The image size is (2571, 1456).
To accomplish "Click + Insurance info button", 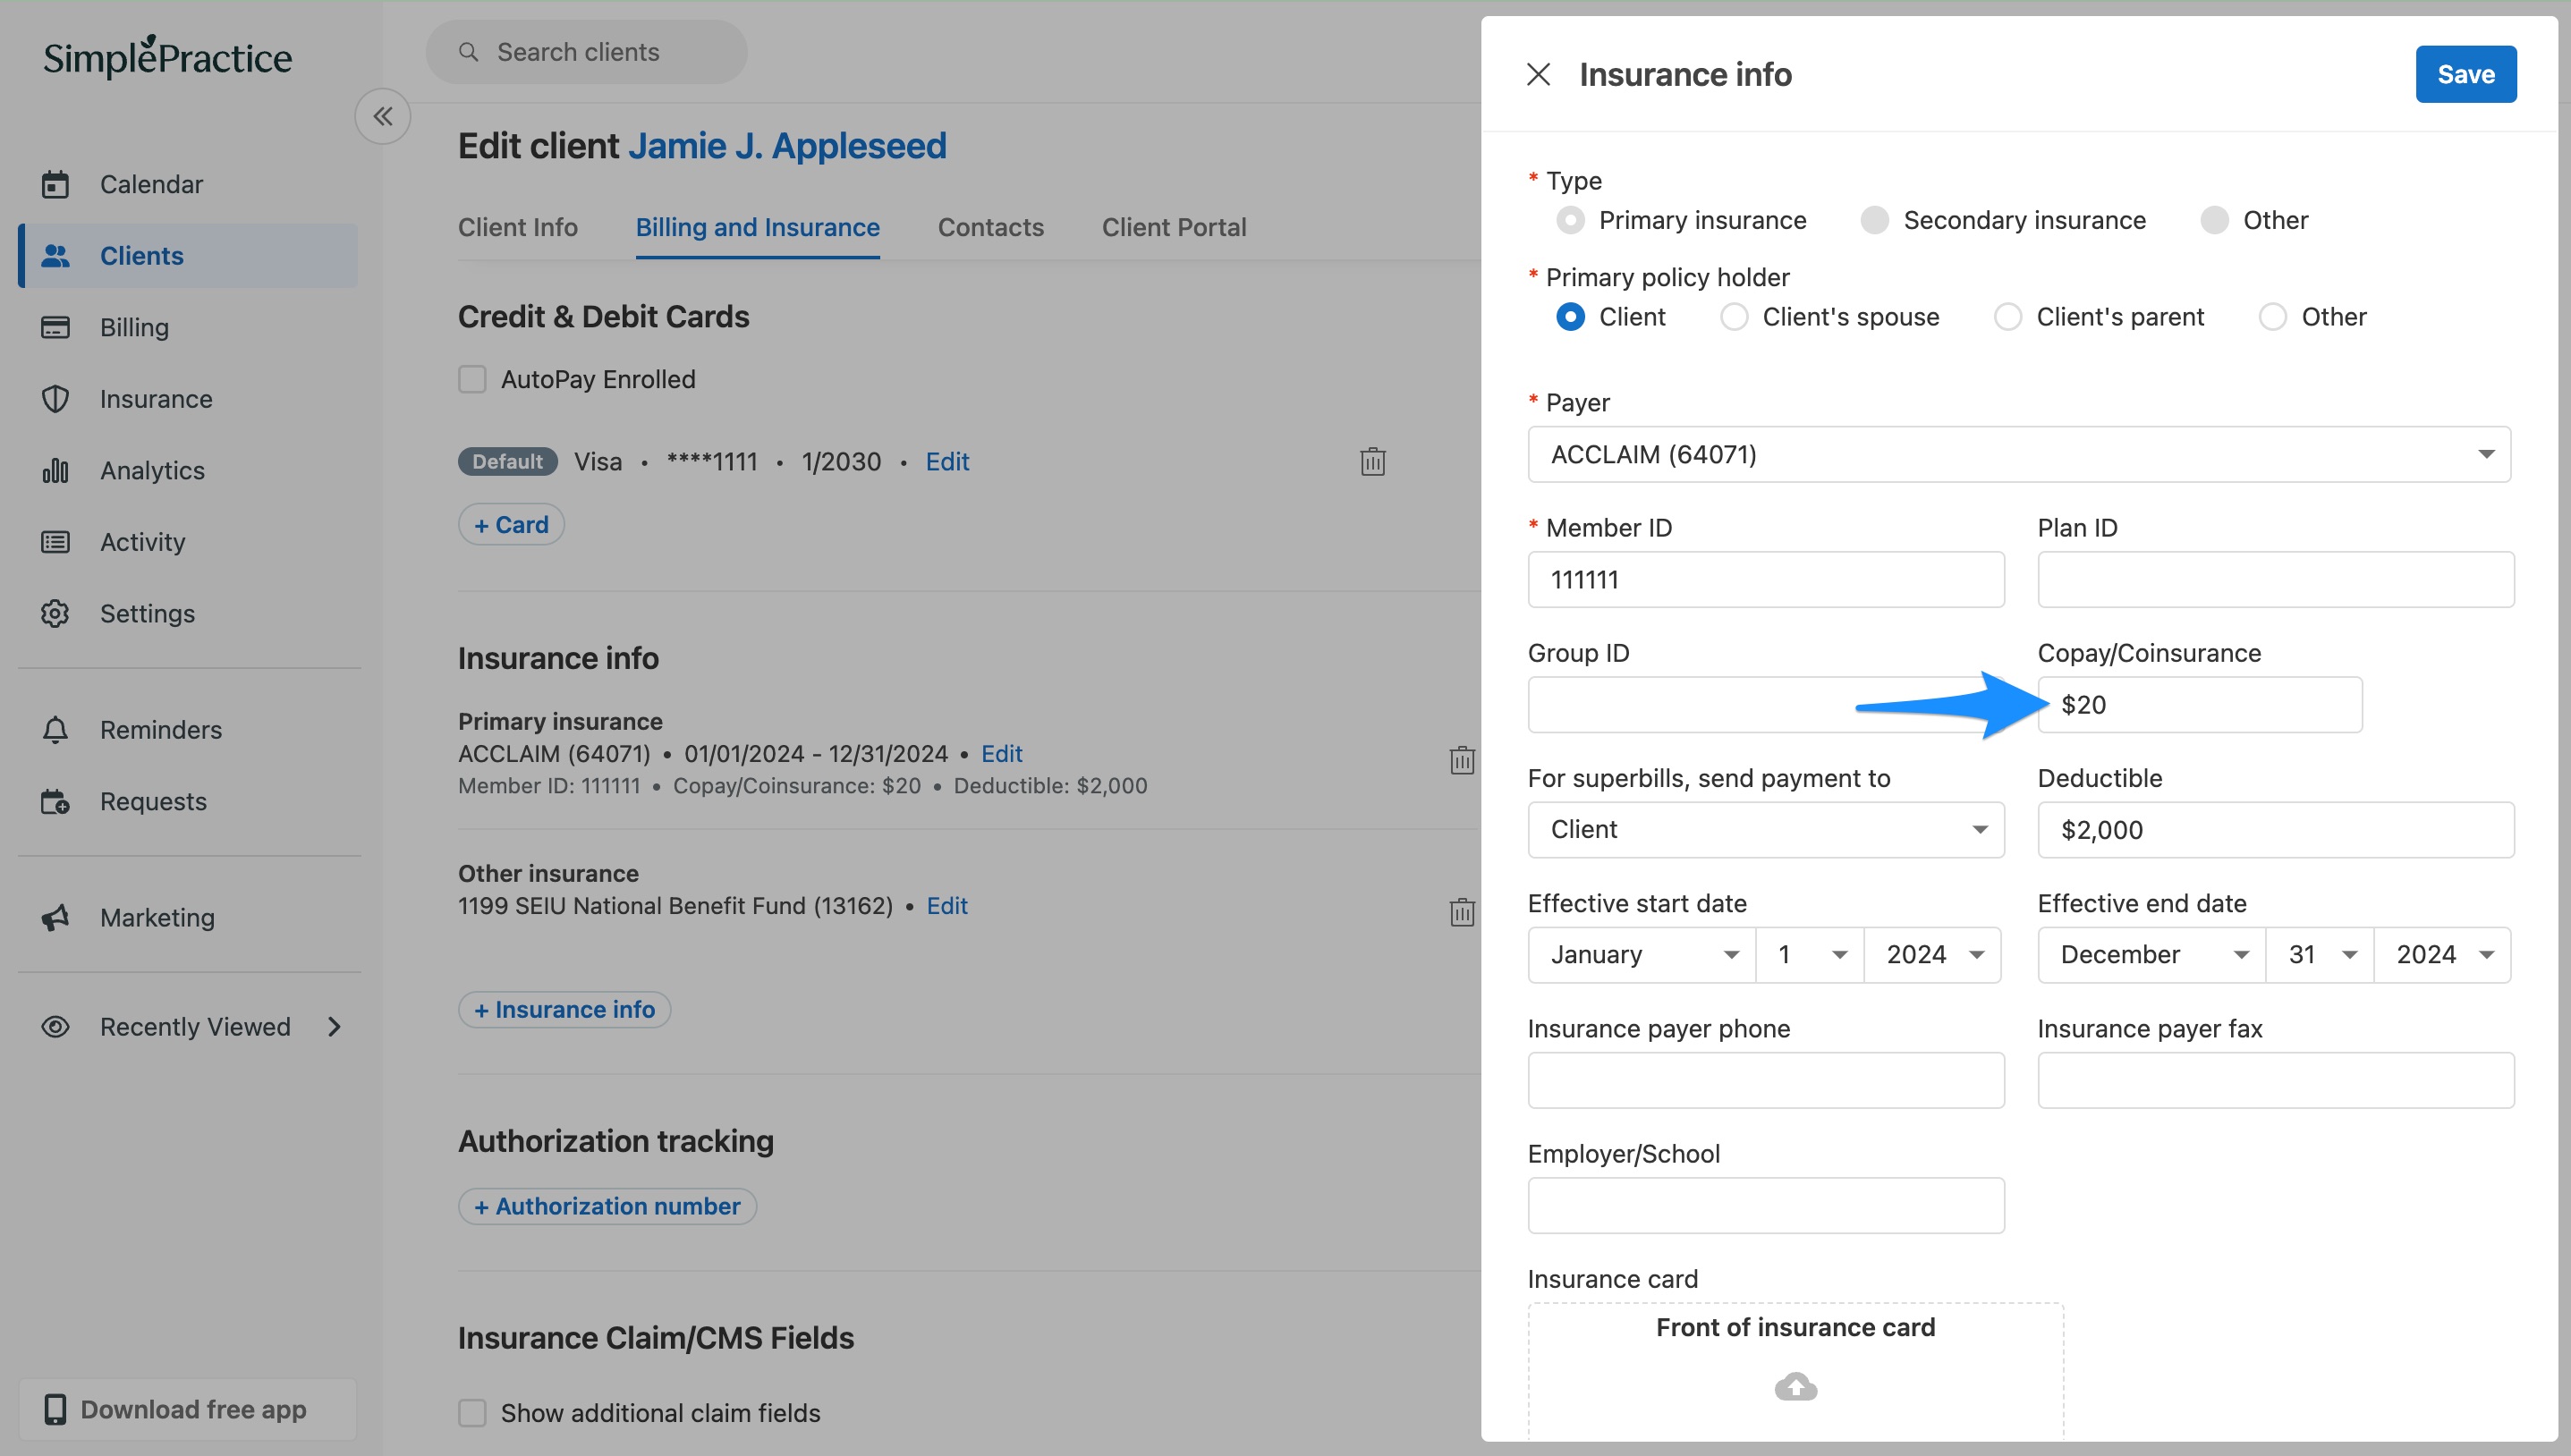I will 564,1009.
